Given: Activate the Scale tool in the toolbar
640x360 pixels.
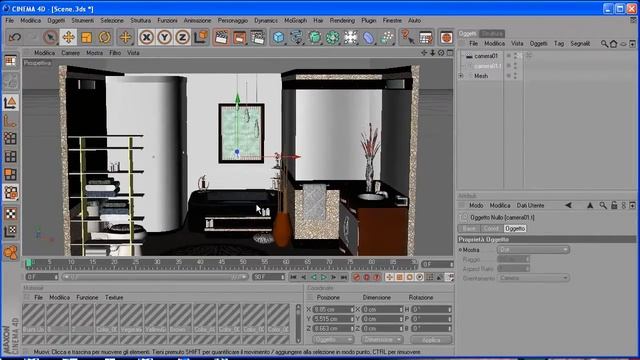Looking at the screenshot, I should click(86, 37).
